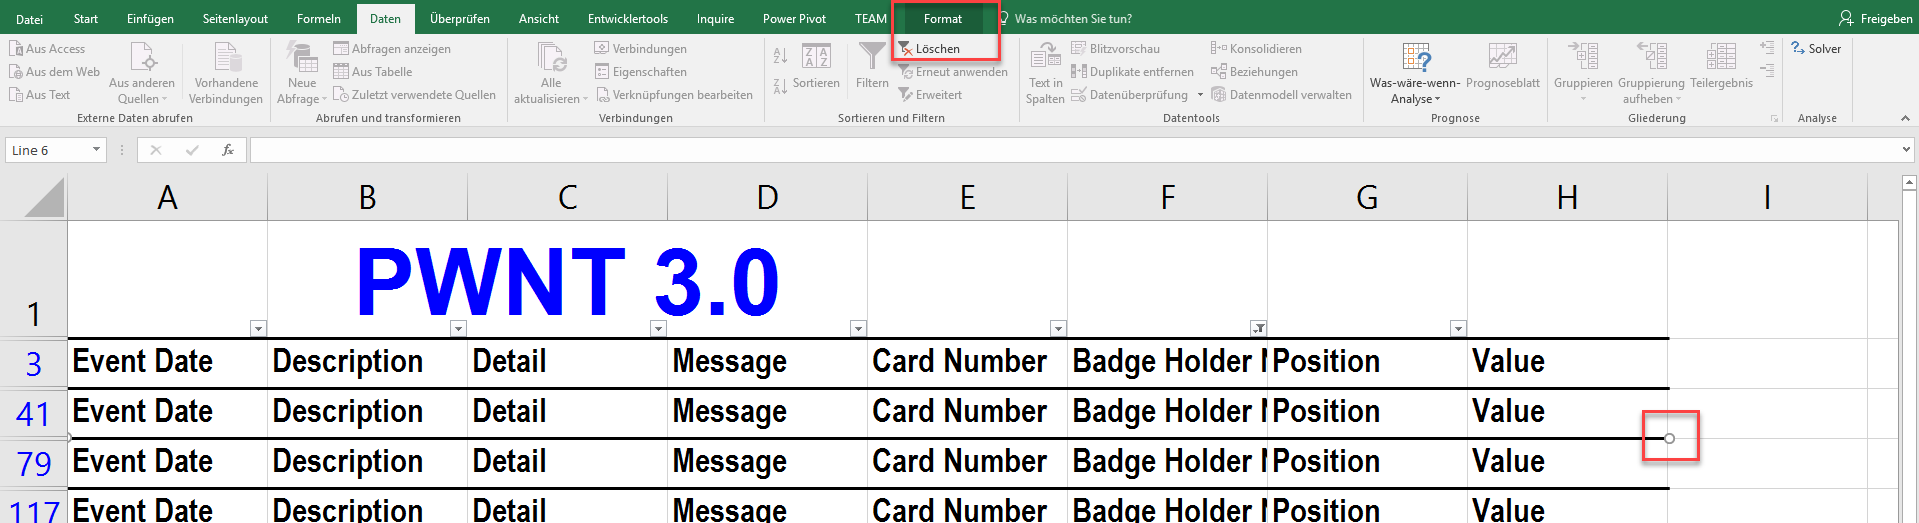1919x523 pixels.
Task: Click the formula bar input field
Action: pos(1070,150)
